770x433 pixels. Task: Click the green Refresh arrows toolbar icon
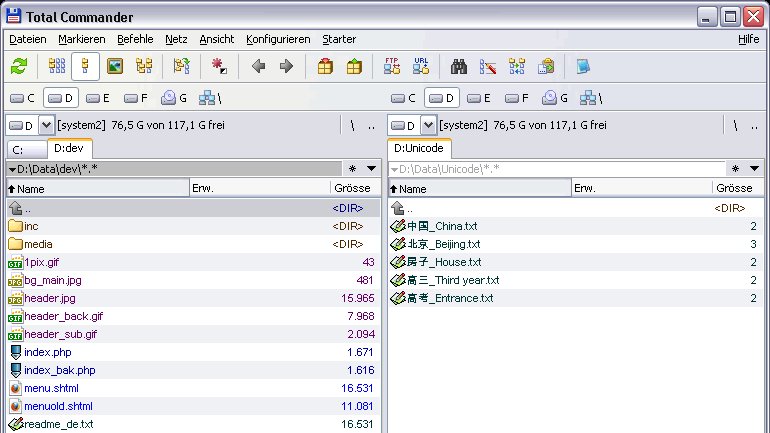tap(19, 66)
